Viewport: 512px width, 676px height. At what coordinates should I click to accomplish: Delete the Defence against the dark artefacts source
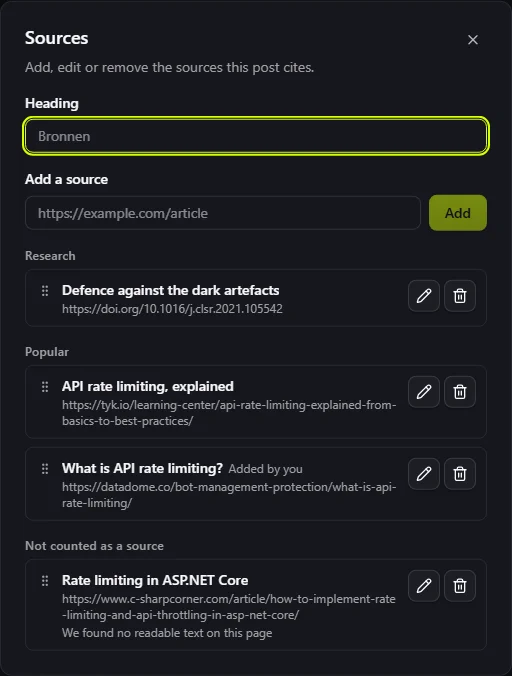pos(460,296)
